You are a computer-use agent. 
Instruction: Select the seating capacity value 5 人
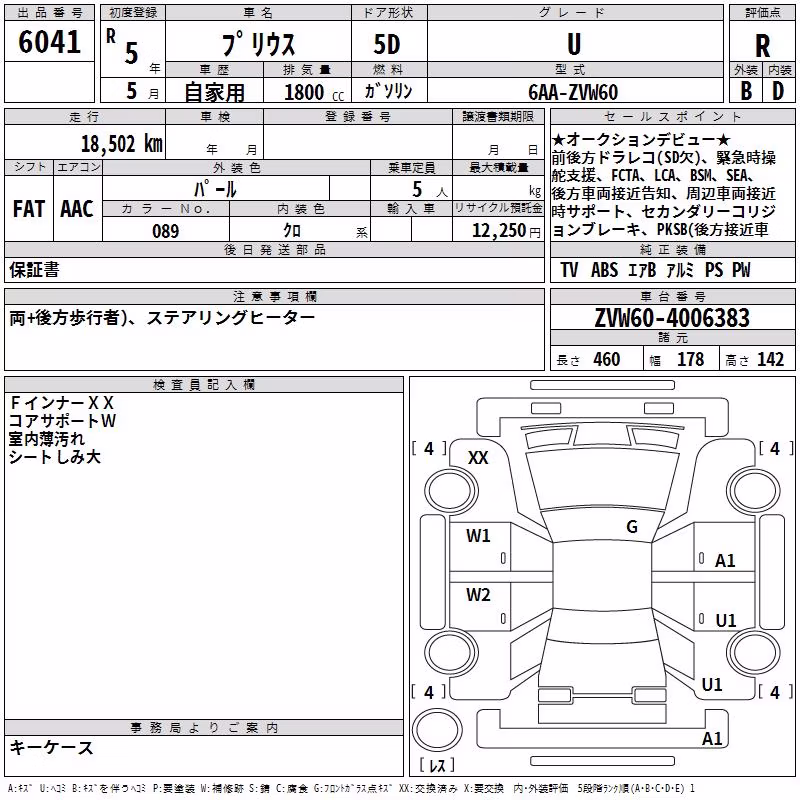tap(430, 190)
